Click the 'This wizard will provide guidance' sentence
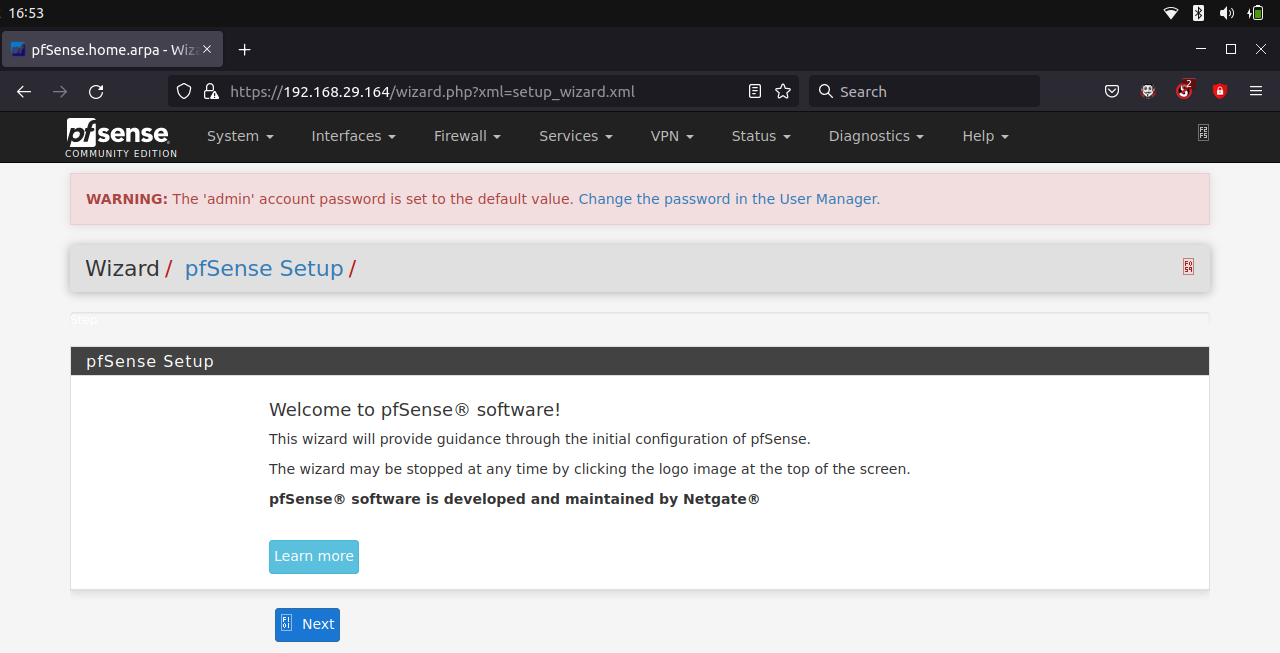 pos(540,439)
